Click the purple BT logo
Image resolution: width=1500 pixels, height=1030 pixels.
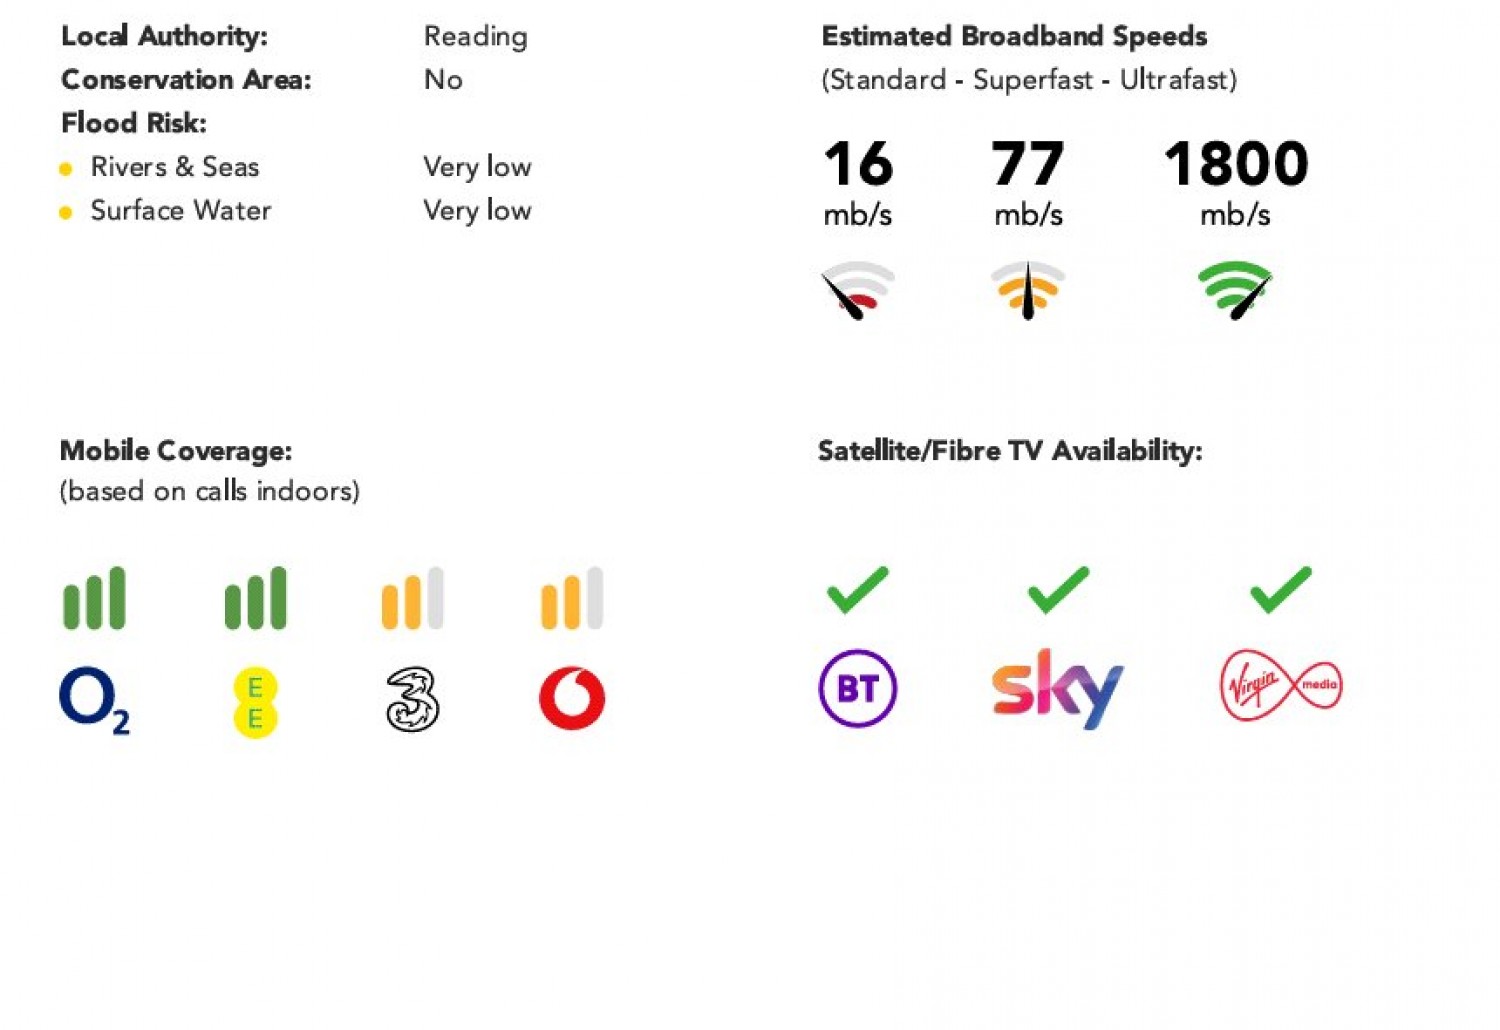click(858, 688)
